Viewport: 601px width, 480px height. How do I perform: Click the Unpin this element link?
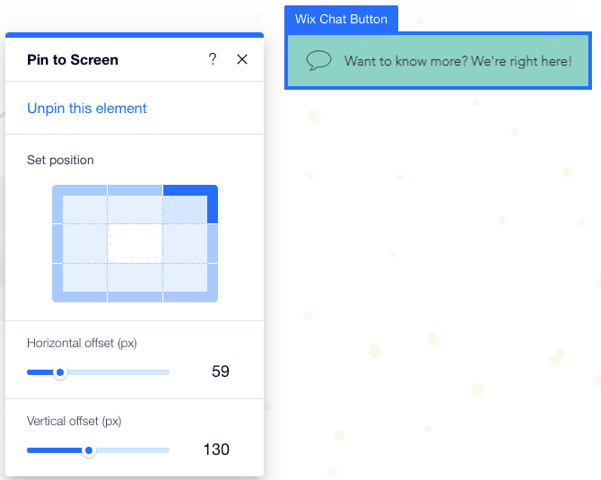[x=87, y=108]
